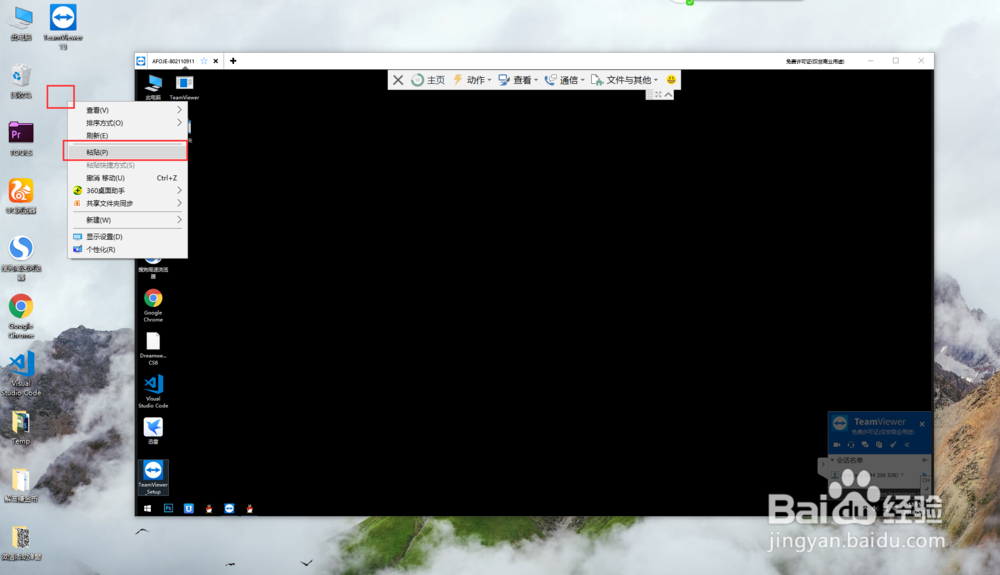The width and height of the screenshot is (1000, 575).
Task: Close the AFOJE-802110911 session tab
Action: (216, 61)
